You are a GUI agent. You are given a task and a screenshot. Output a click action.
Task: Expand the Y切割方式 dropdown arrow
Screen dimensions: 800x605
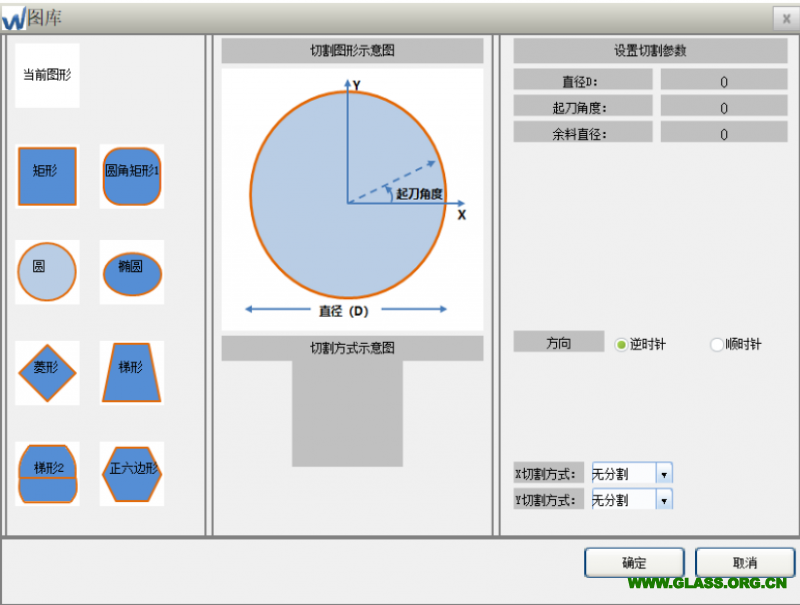664,499
